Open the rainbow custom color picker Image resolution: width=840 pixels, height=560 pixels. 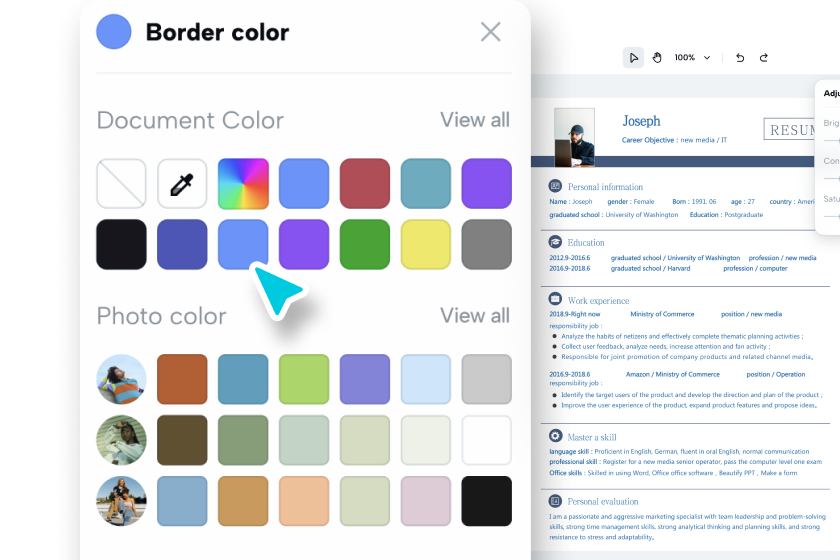point(243,184)
